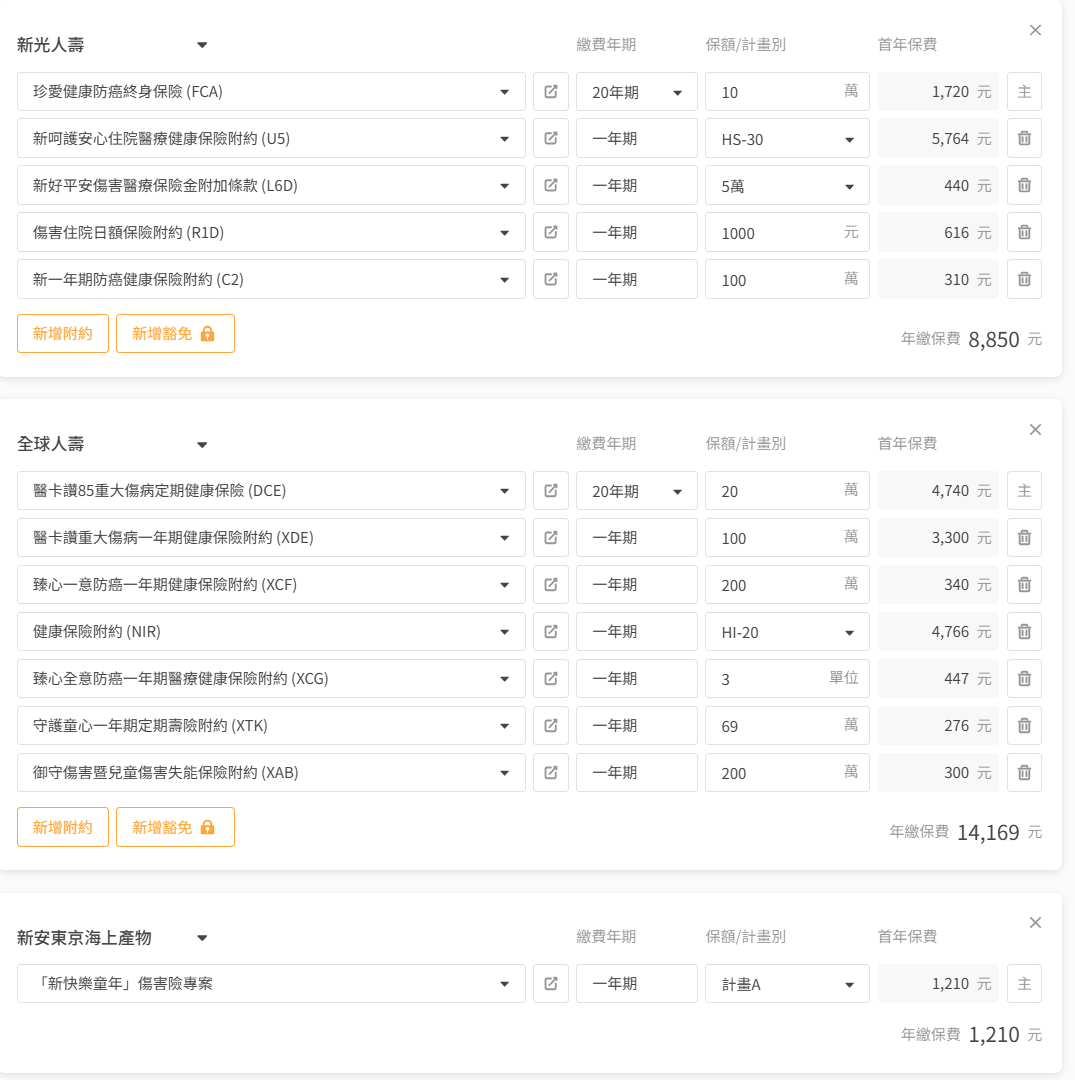Viewport: 1075px width, 1080px height.
Task: Click 新光人壽 annual total 8,850
Action: click(993, 340)
